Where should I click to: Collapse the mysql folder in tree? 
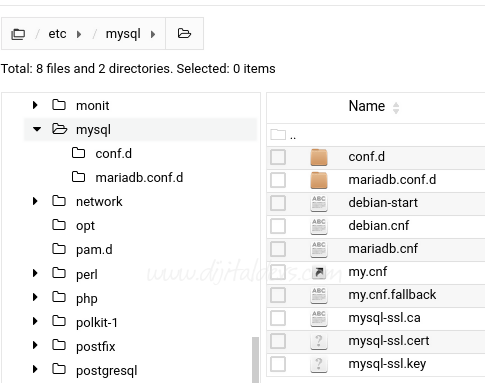[x=37, y=129]
